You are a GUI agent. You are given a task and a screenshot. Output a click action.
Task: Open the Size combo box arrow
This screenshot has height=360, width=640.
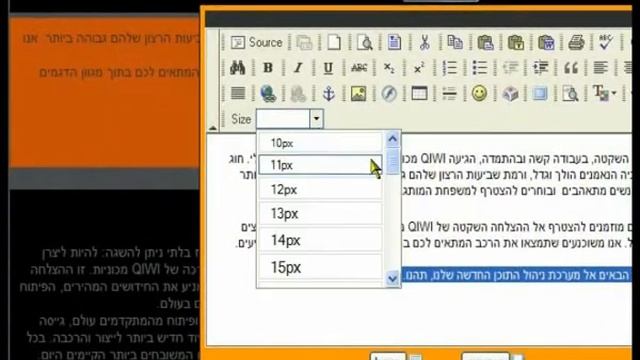[x=316, y=119]
